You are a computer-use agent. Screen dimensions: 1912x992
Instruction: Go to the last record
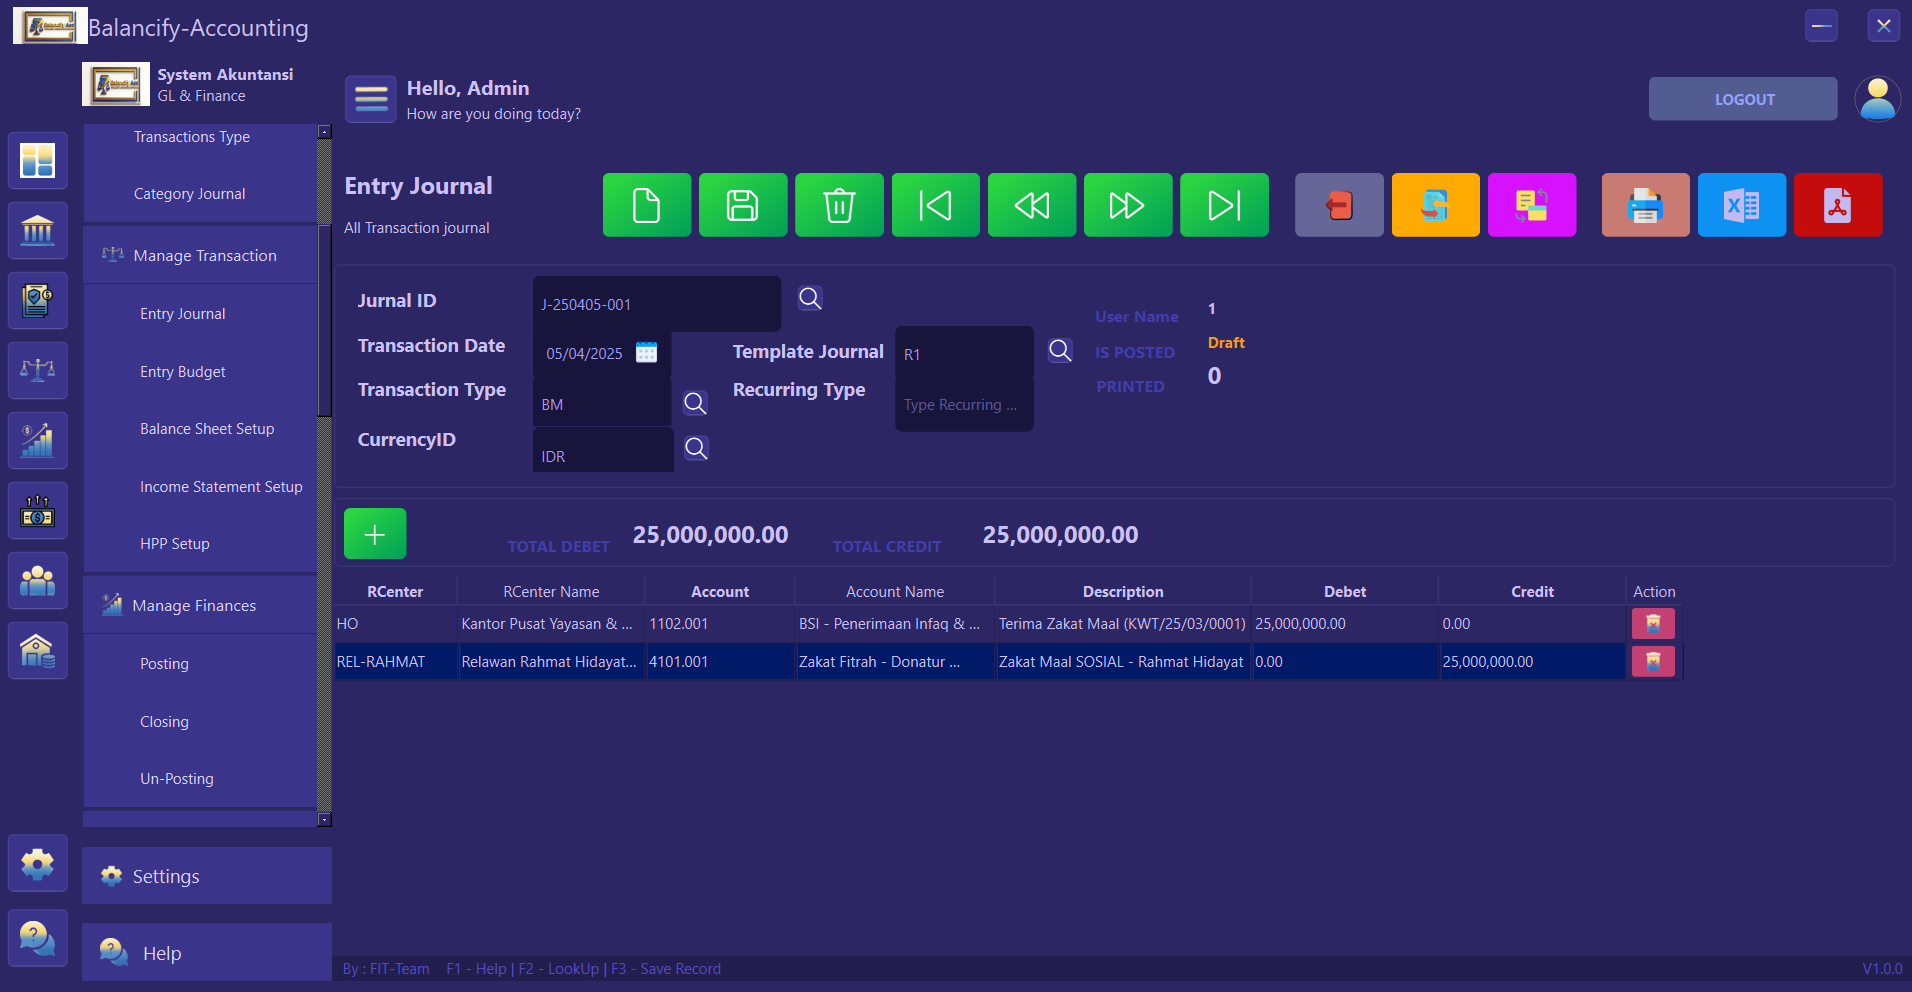point(1224,205)
